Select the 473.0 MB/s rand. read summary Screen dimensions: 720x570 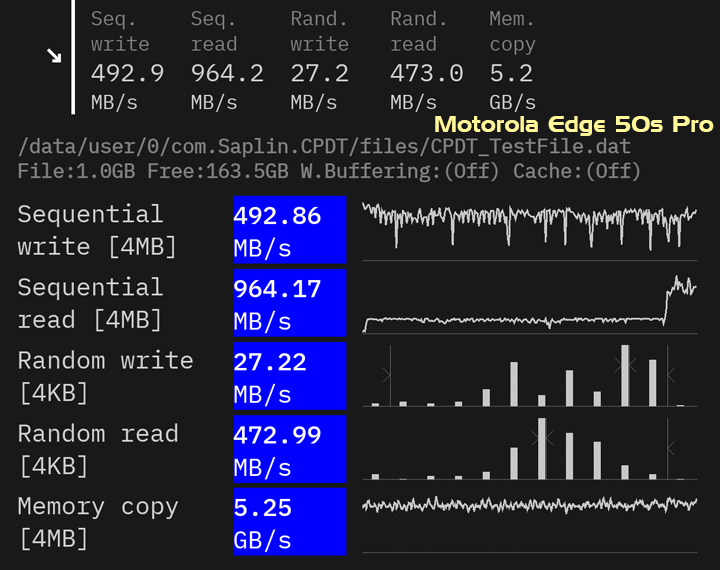pos(427,60)
